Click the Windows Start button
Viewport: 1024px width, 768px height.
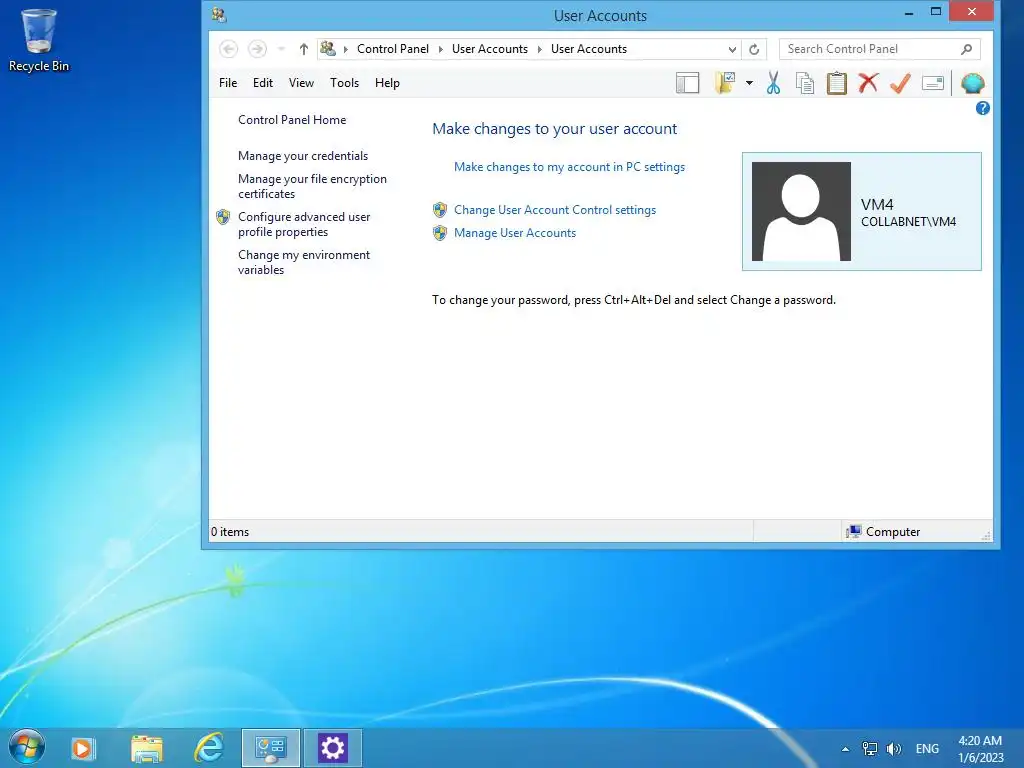[27, 748]
